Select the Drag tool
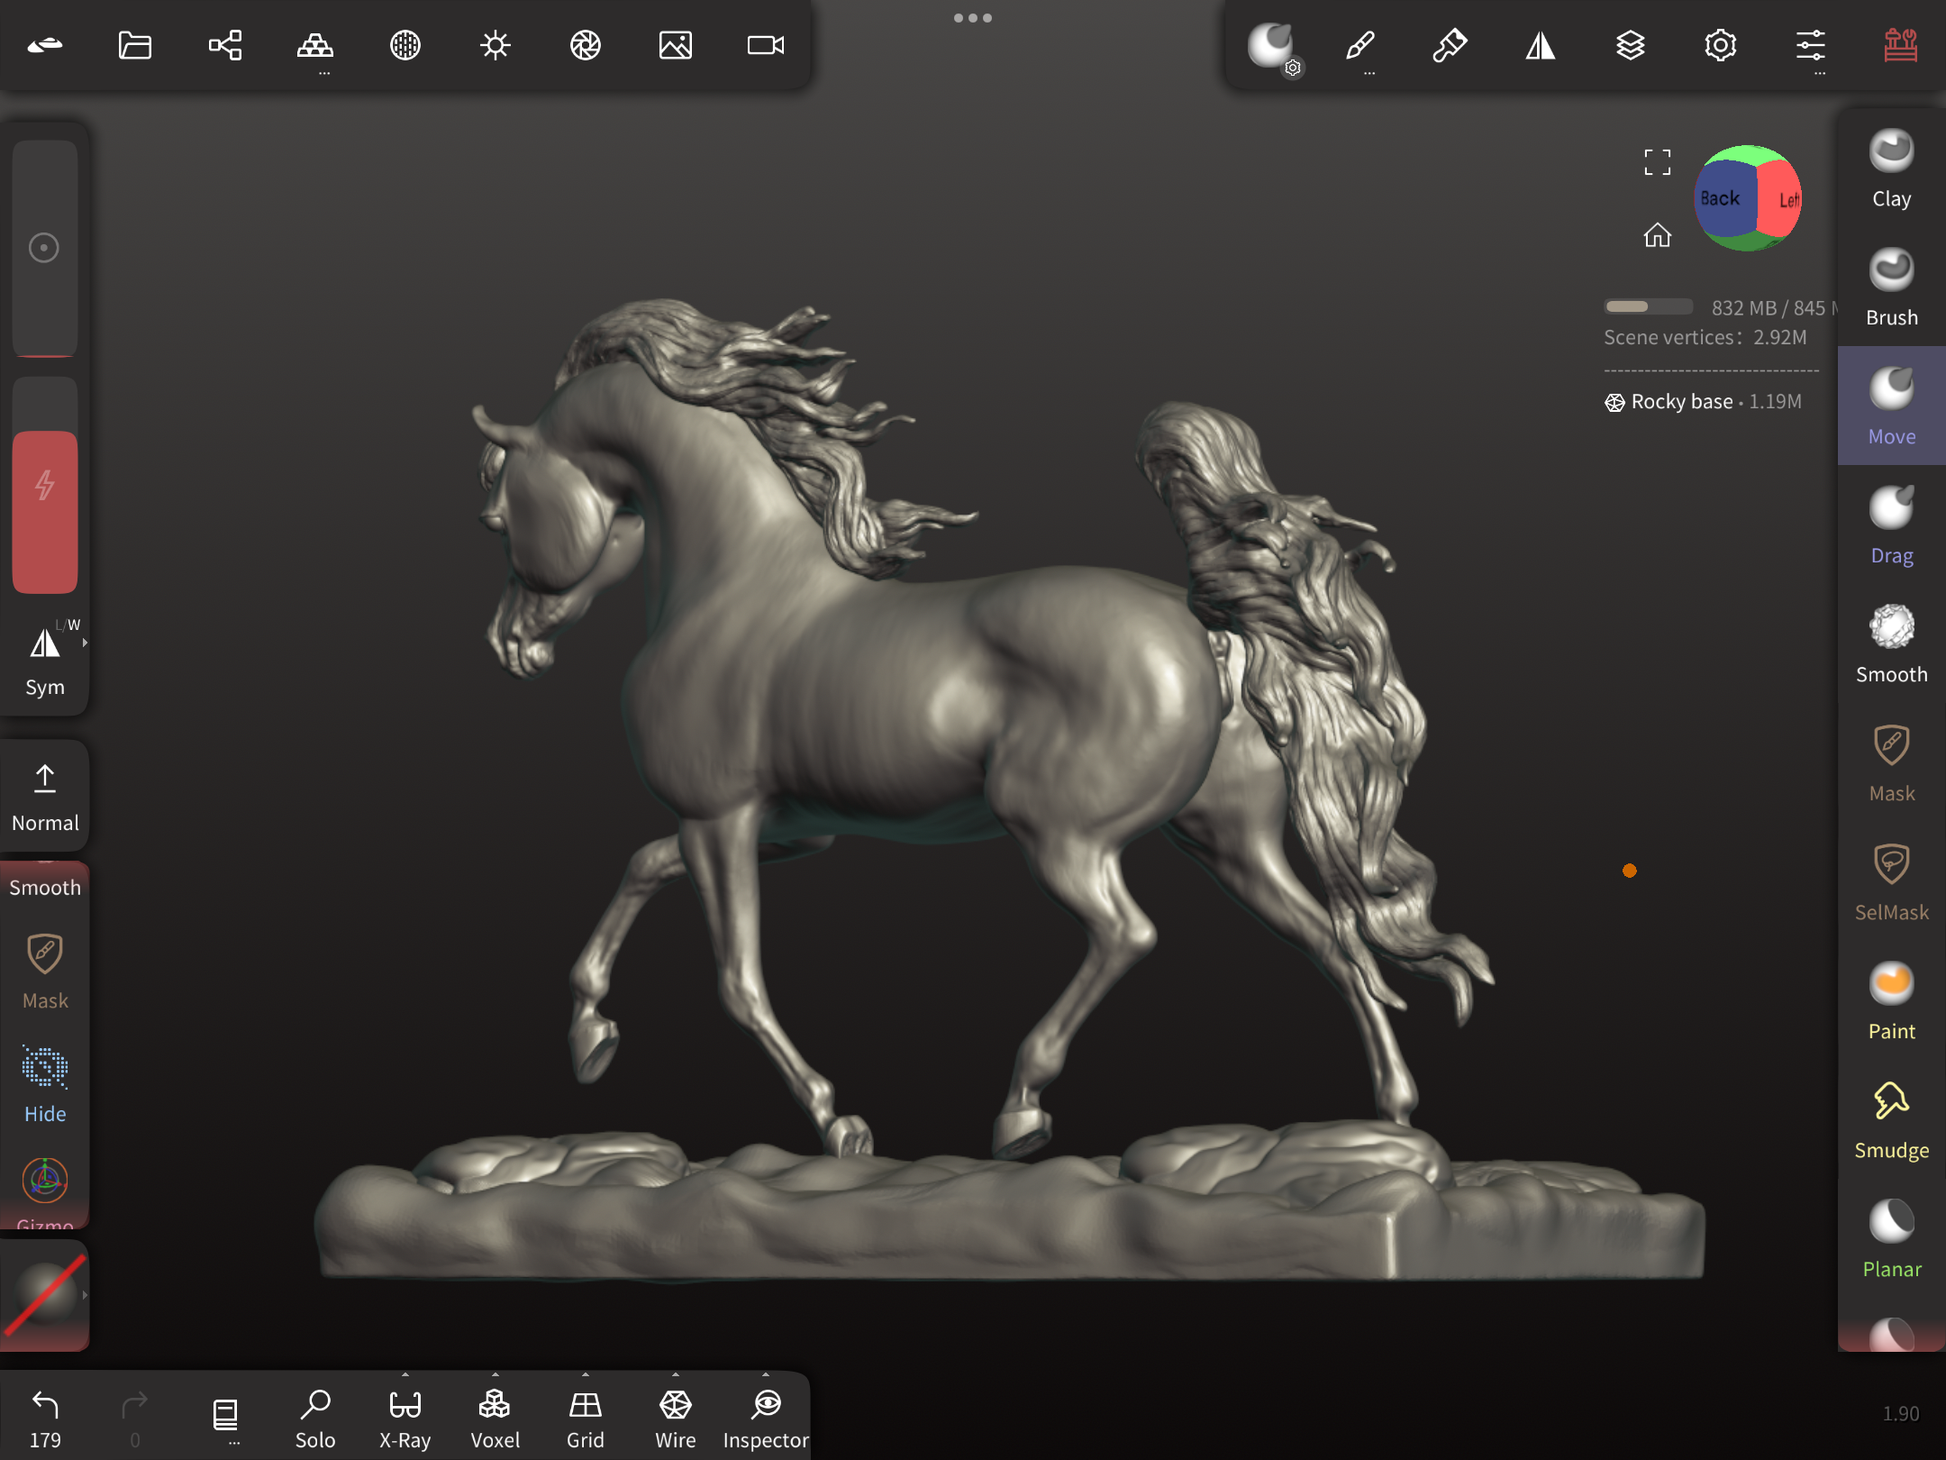The height and width of the screenshot is (1460, 1946). [1890, 525]
